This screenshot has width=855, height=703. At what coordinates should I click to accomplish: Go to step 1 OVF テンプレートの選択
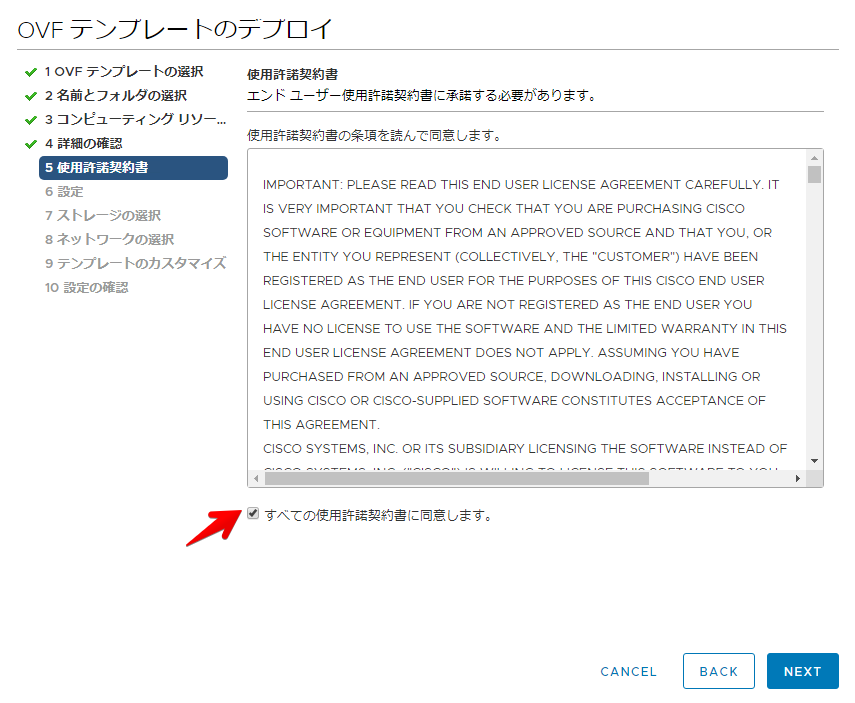(x=124, y=71)
